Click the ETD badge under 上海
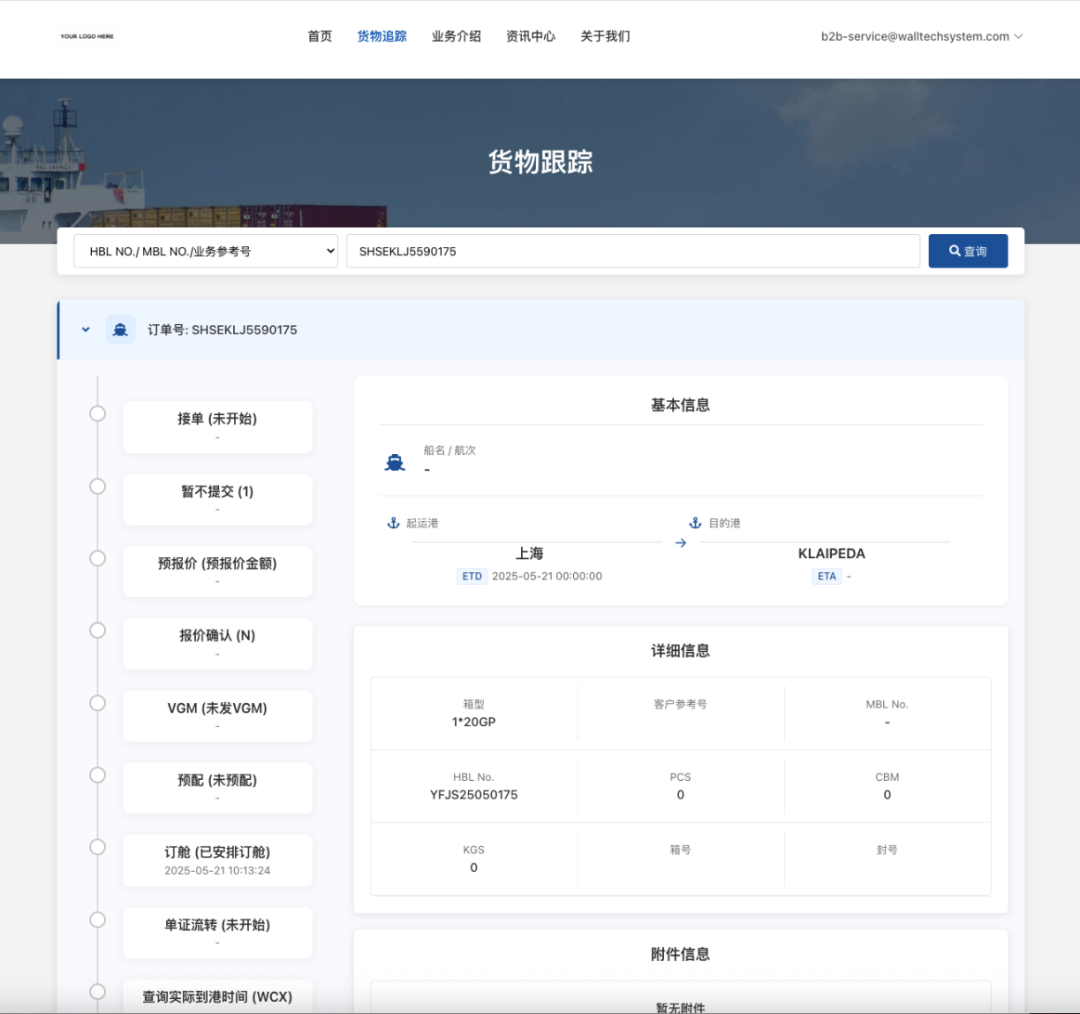Image resolution: width=1080 pixels, height=1014 pixels. coord(471,576)
